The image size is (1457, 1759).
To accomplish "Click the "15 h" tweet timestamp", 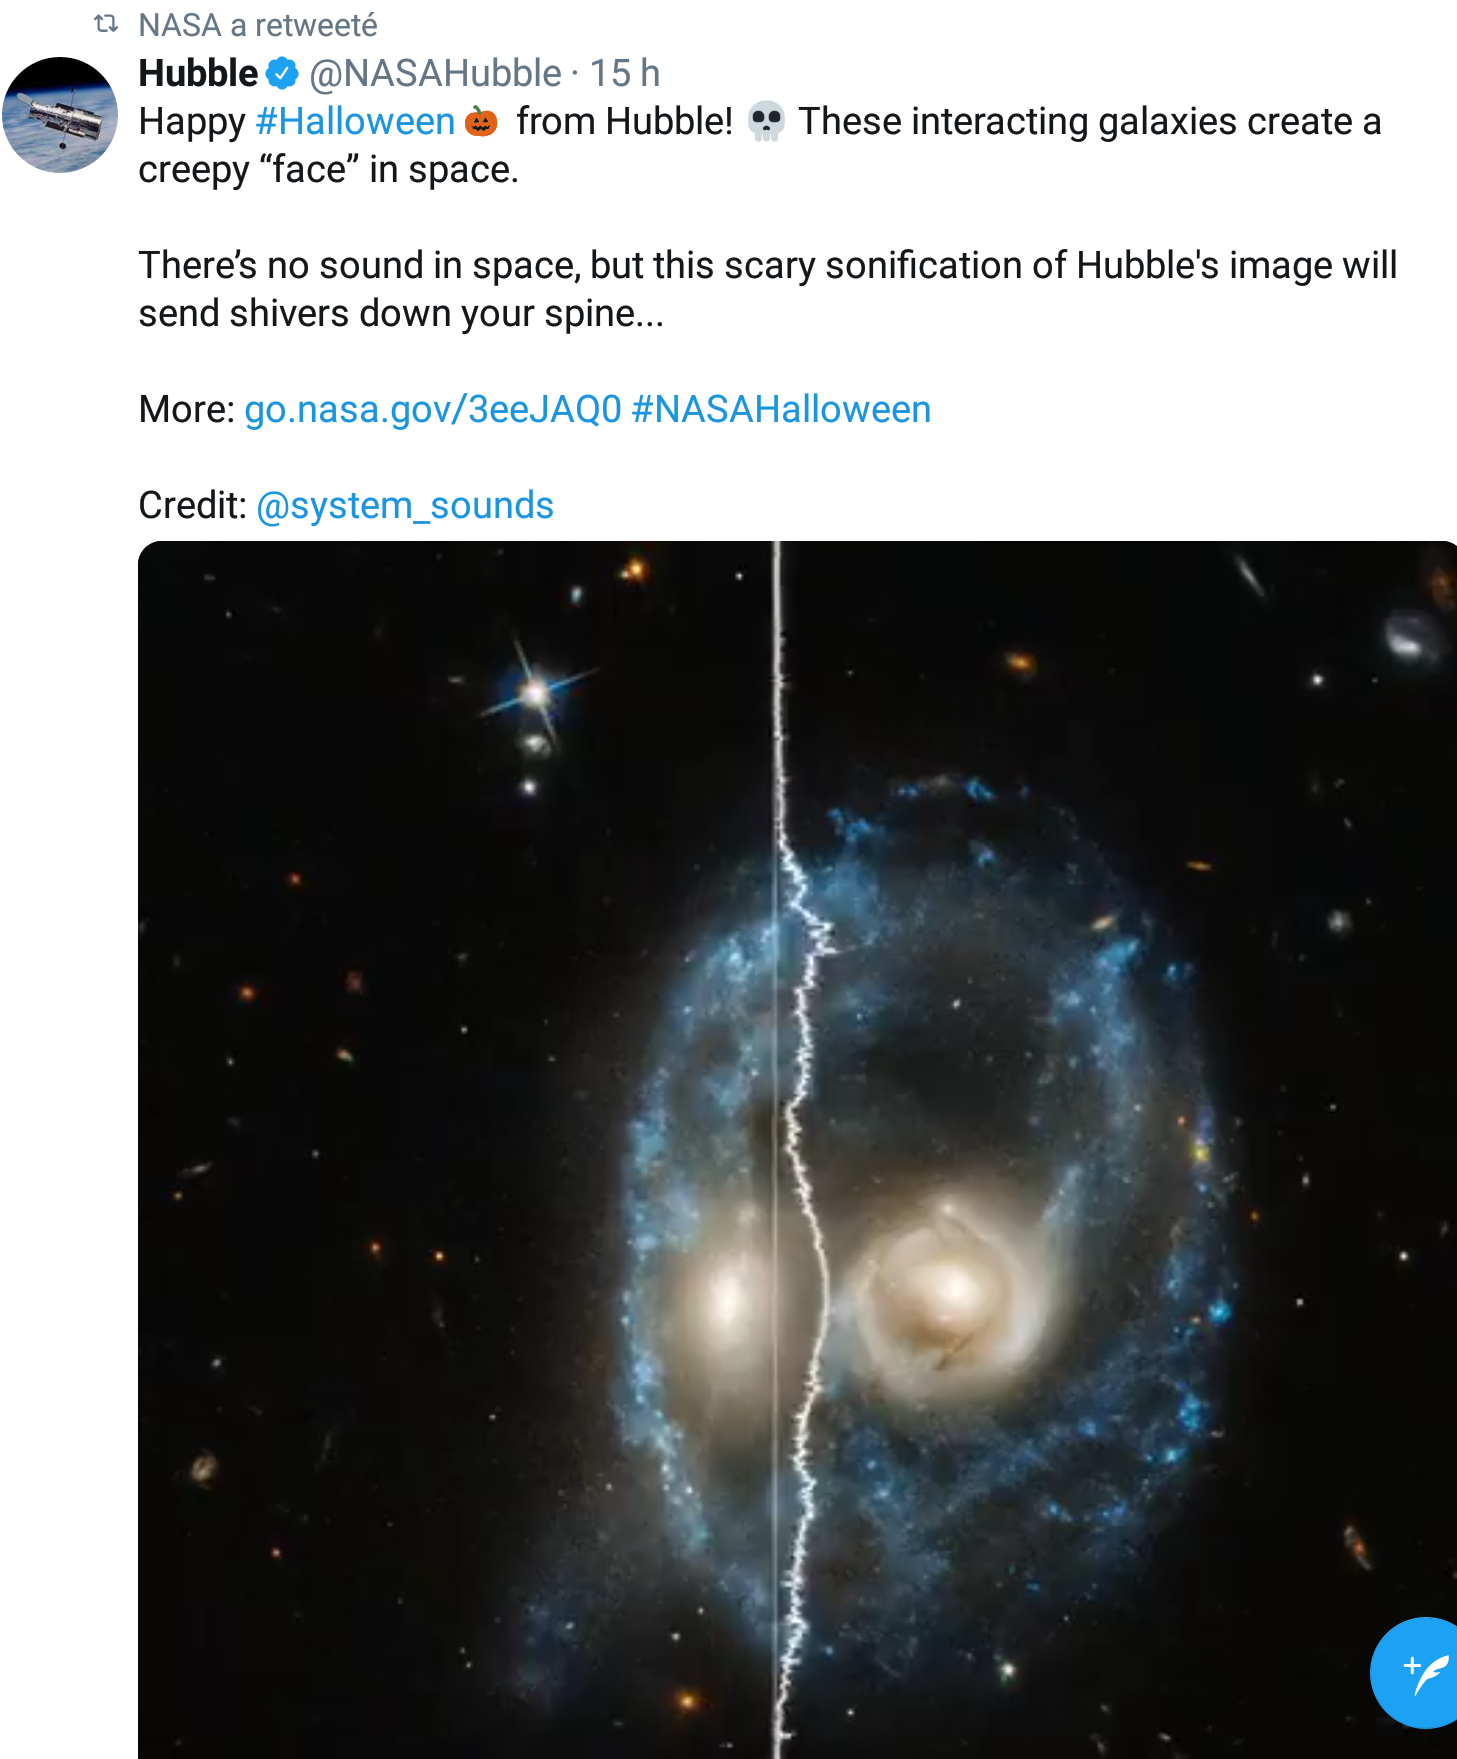I will (624, 73).
